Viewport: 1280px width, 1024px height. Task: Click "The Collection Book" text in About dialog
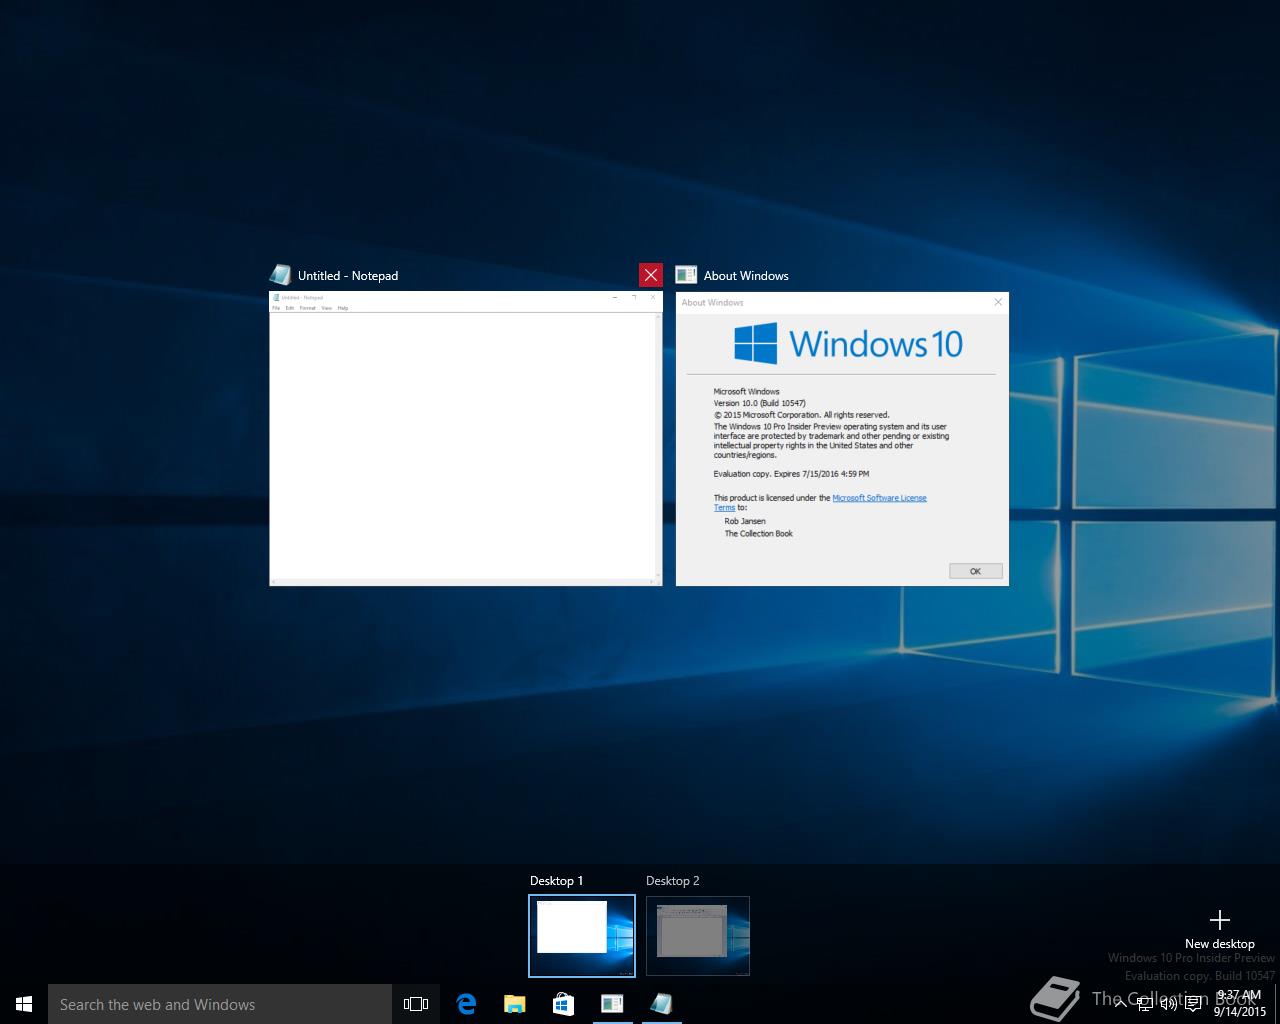[758, 534]
